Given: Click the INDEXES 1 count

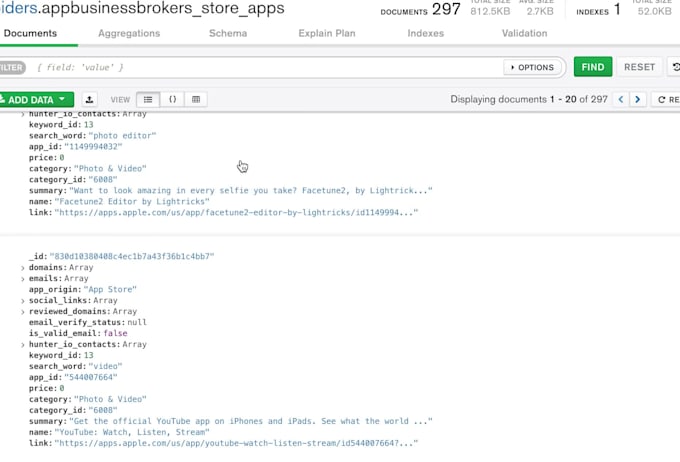Looking at the screenshot, I should (x=598, y=10).
